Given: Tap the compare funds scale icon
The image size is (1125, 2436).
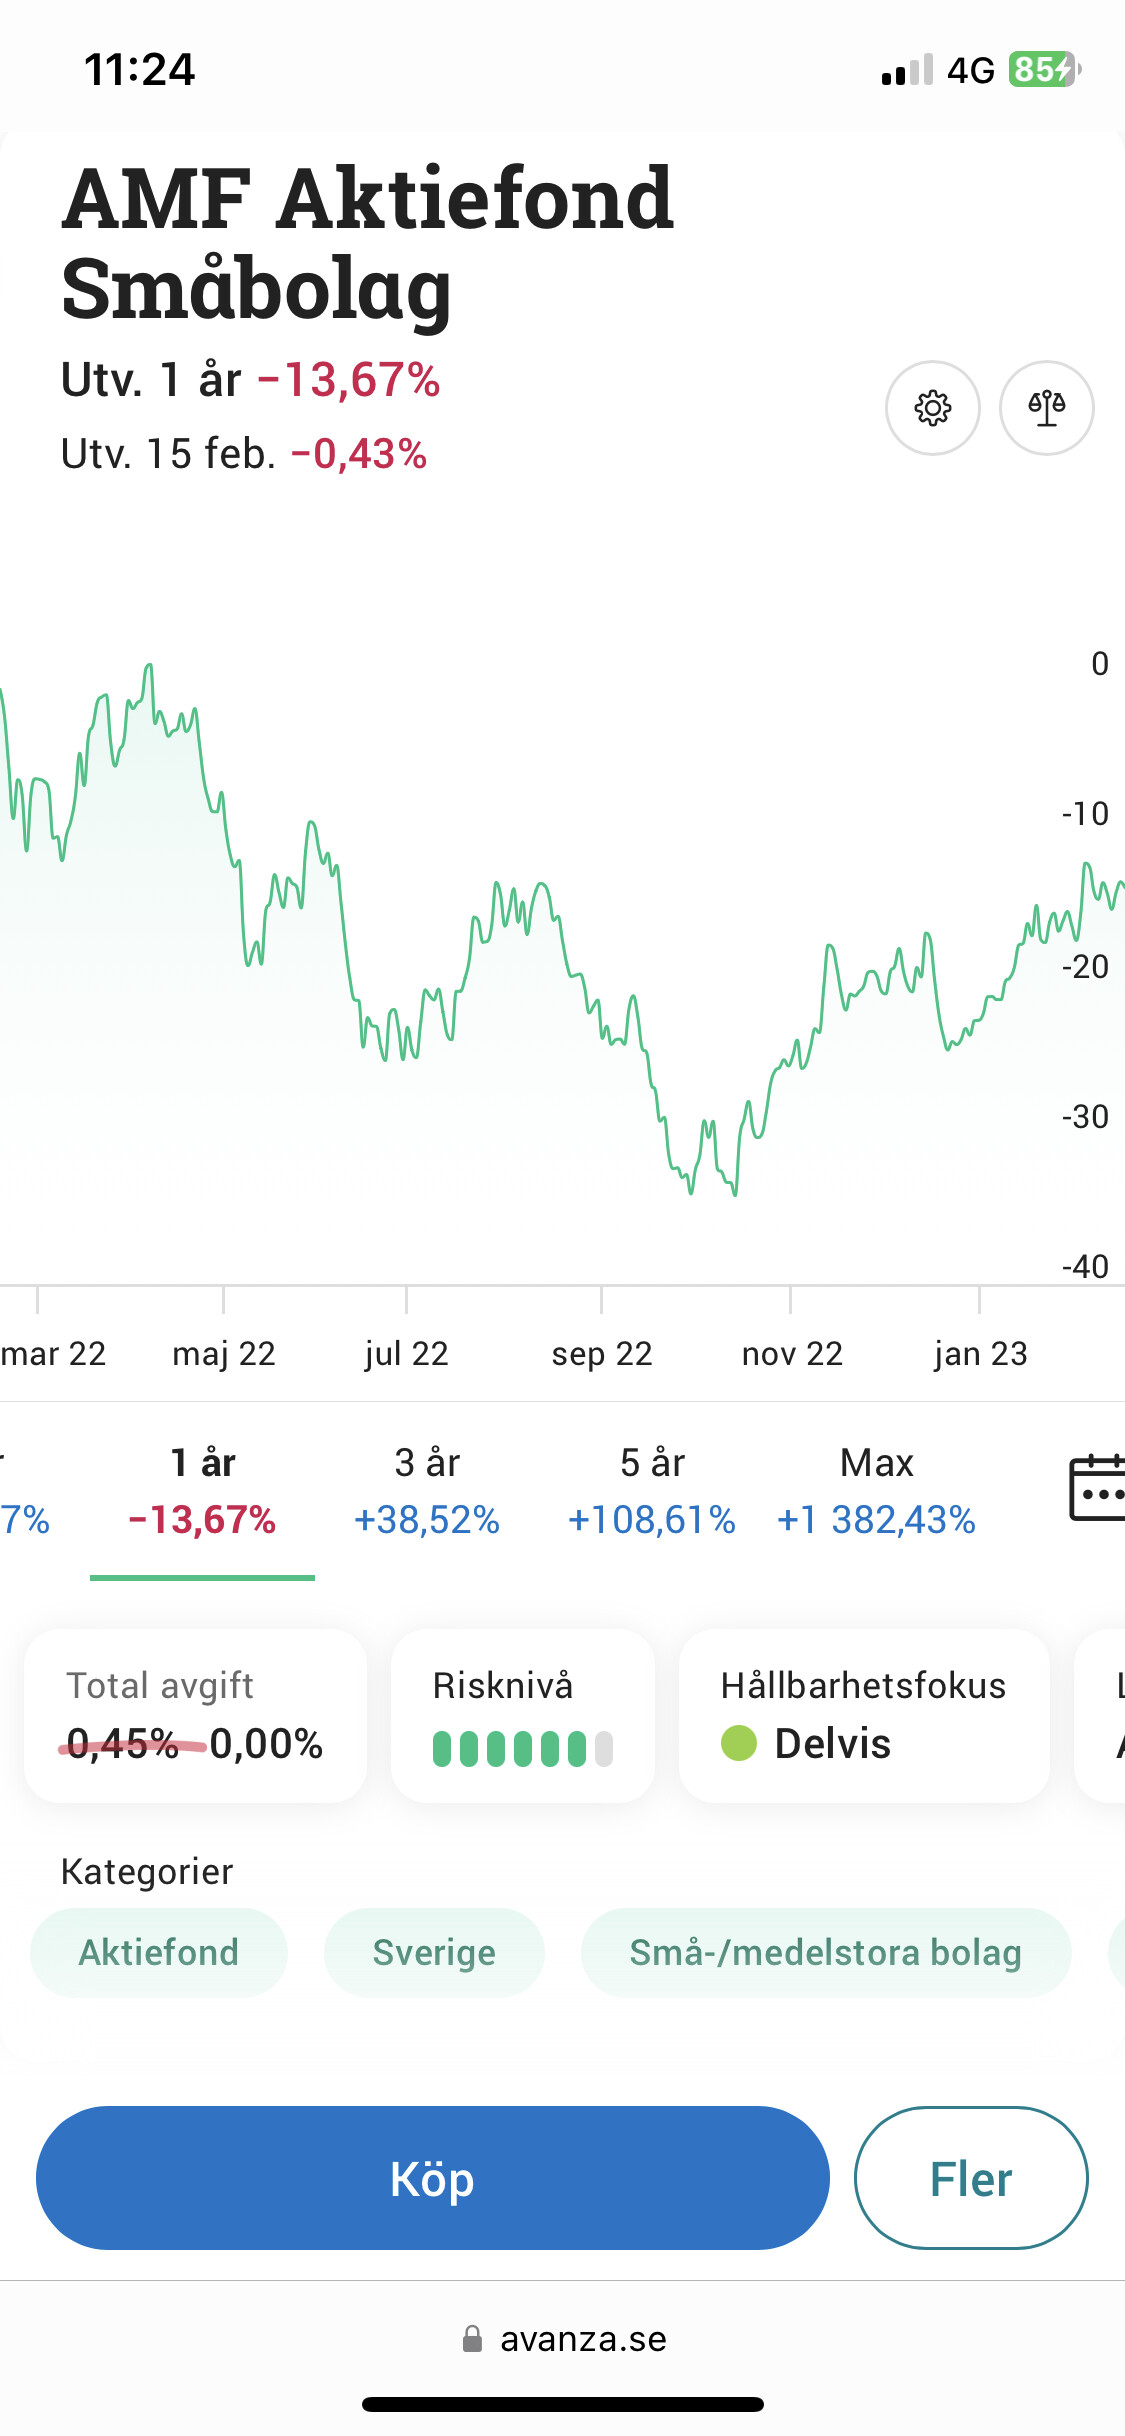Looking at the screenshot, I should [x=1046, y=408].
